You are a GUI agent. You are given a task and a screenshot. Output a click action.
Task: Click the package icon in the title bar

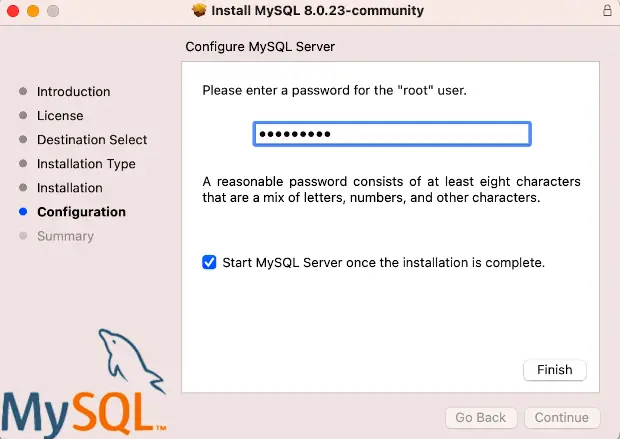click(198, 11)
